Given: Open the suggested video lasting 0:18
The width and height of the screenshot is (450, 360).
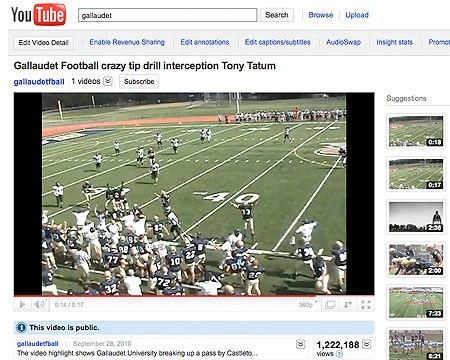Looking at the screenshot, I should click(x=416, y=131).
